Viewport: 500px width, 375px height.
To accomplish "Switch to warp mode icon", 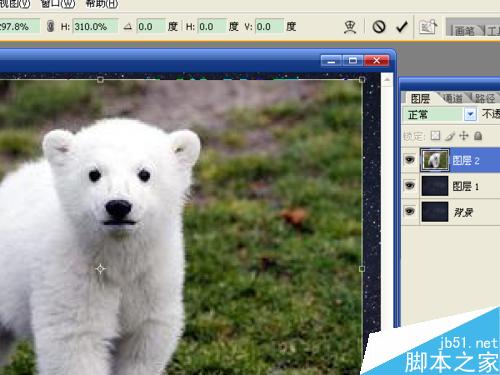I will [350, 27].
